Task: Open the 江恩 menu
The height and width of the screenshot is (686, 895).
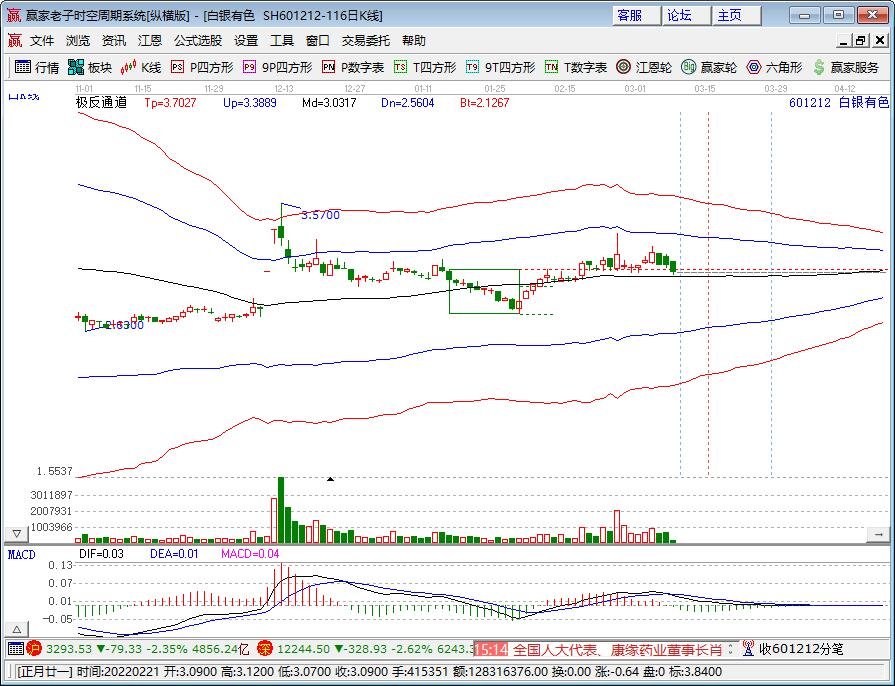Action: [x=150, y=41]
